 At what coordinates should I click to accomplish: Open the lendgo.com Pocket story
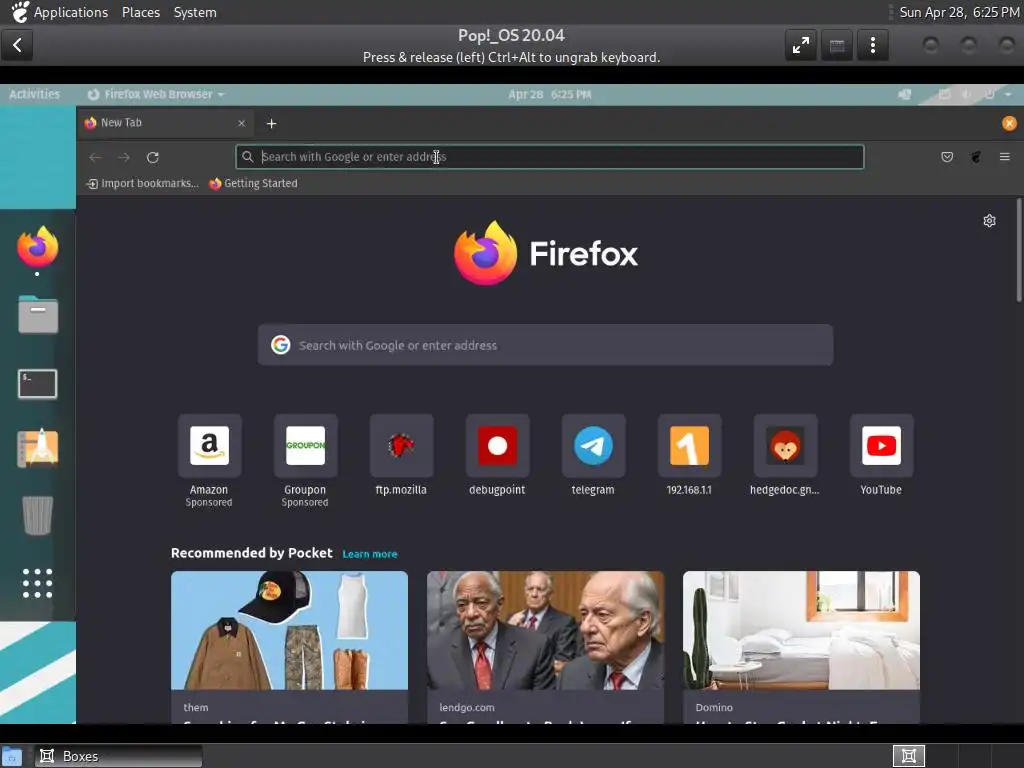[545, 647]
